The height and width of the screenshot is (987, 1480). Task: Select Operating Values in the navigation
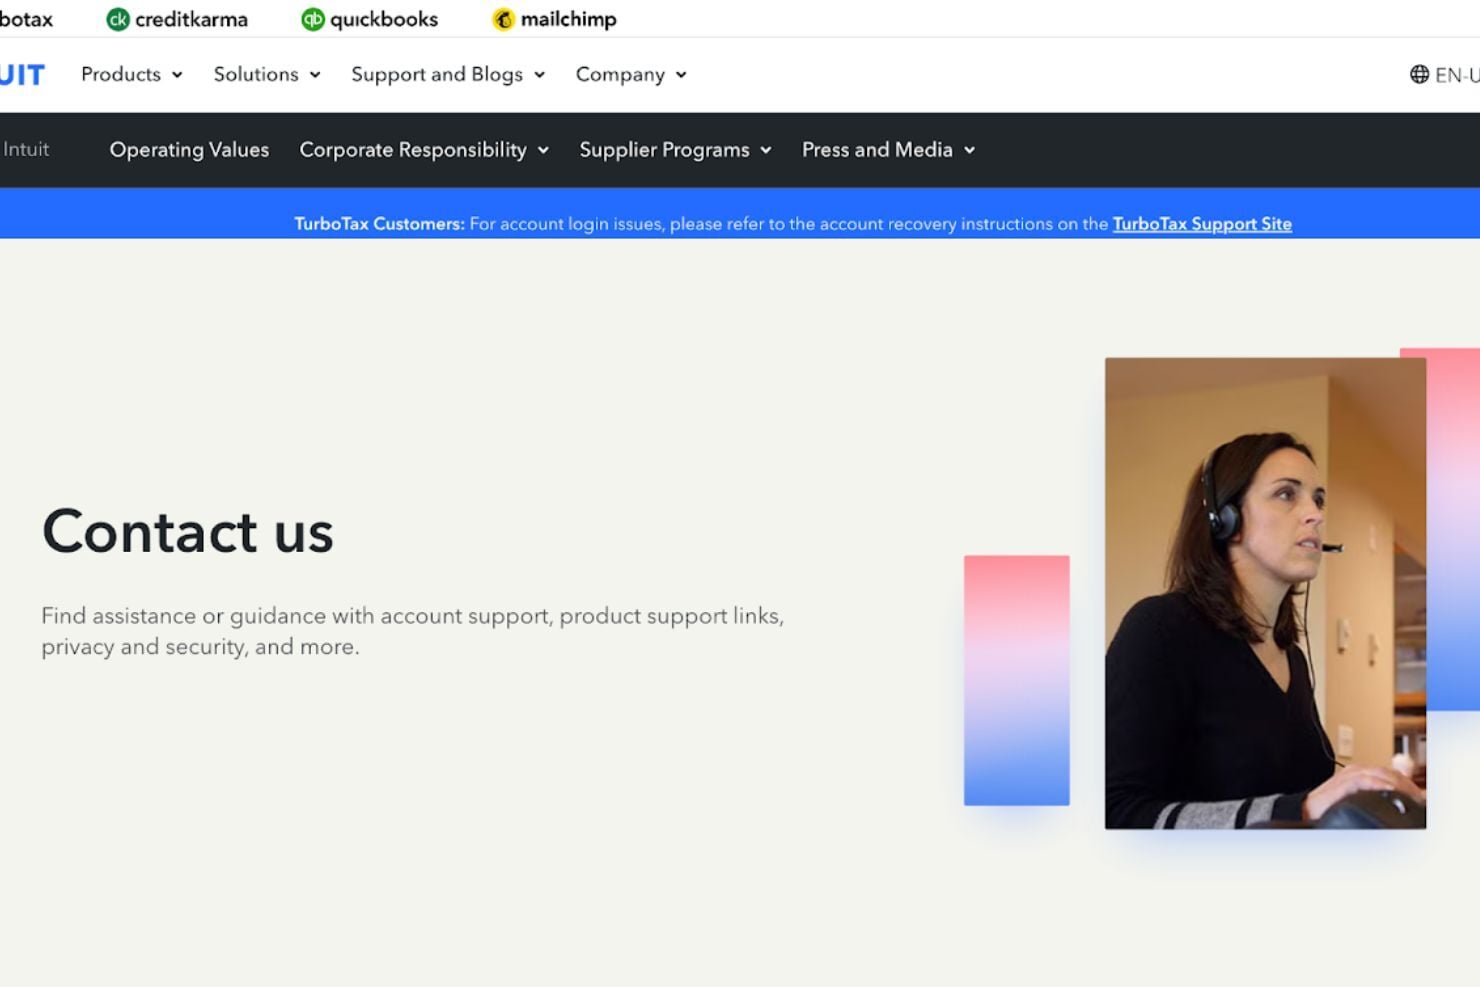tap(189, 150)
